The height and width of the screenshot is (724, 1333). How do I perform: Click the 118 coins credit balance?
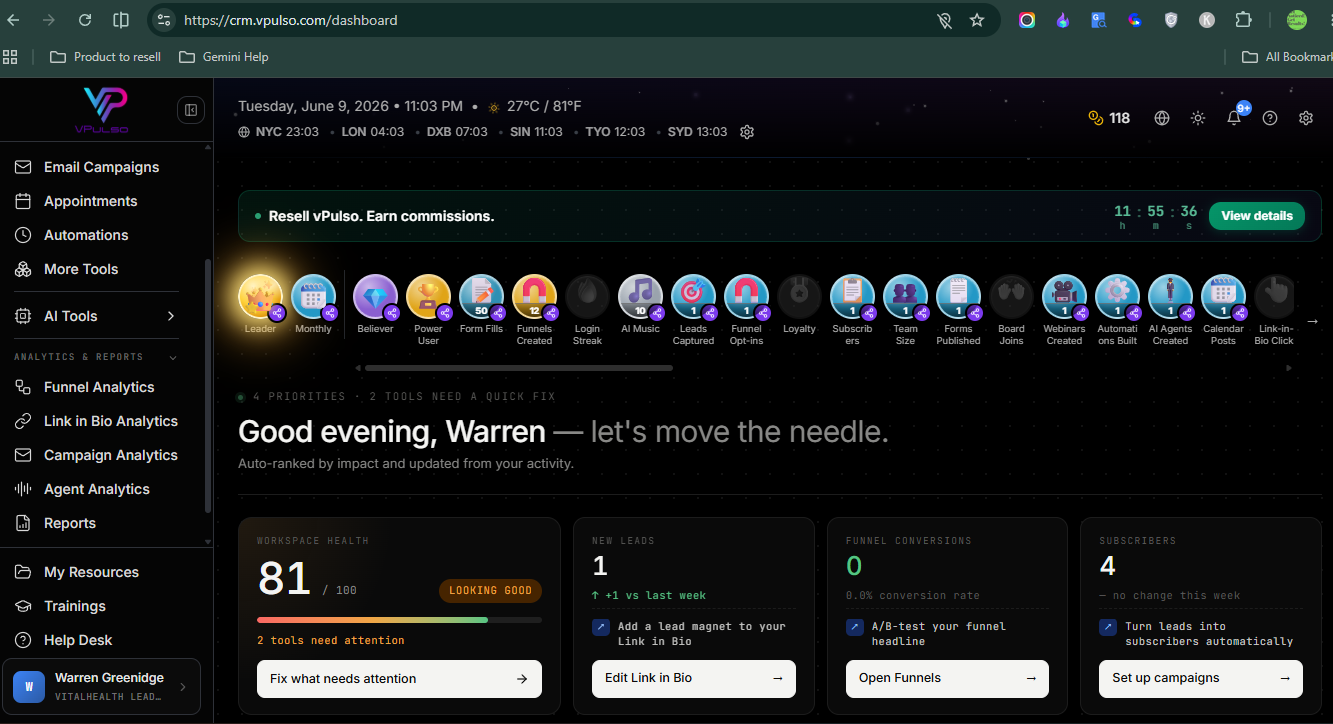tap(1109, 118)
